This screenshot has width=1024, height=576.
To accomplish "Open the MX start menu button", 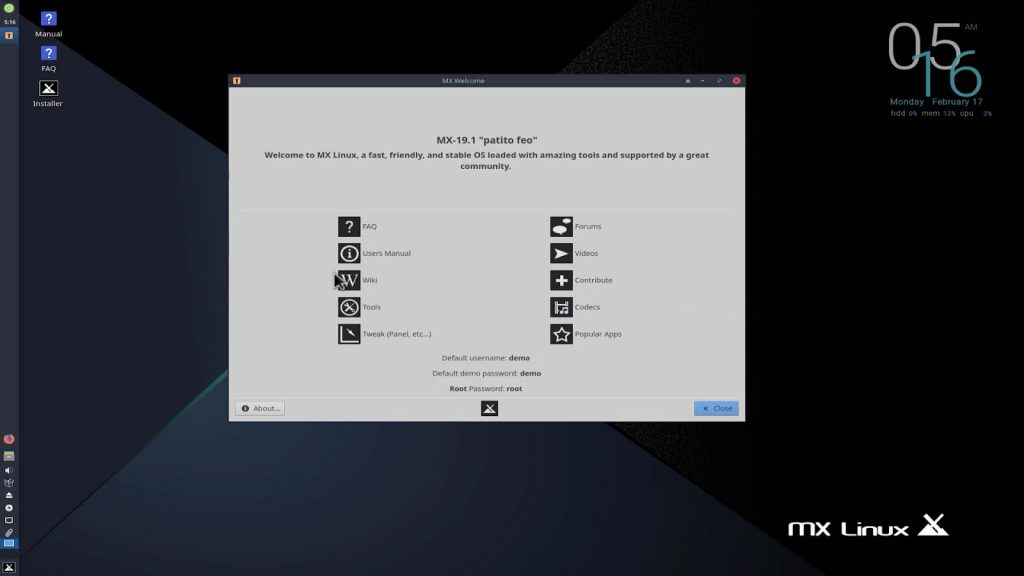I will click(9, 568).
